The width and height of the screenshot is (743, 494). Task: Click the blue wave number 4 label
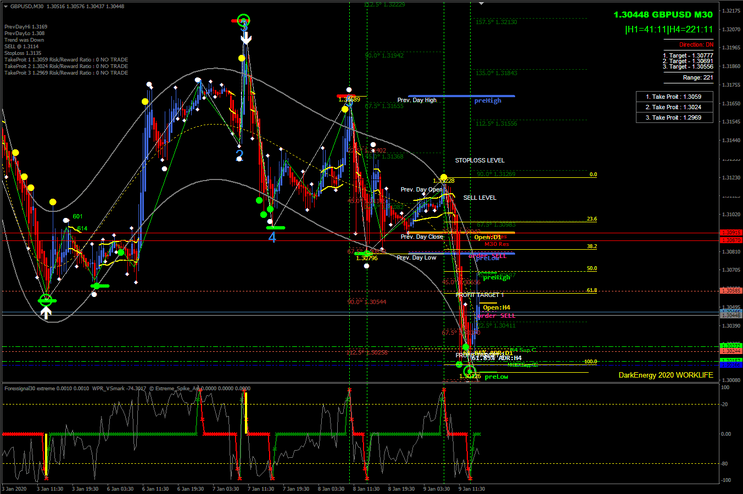[x=272, y=236]
